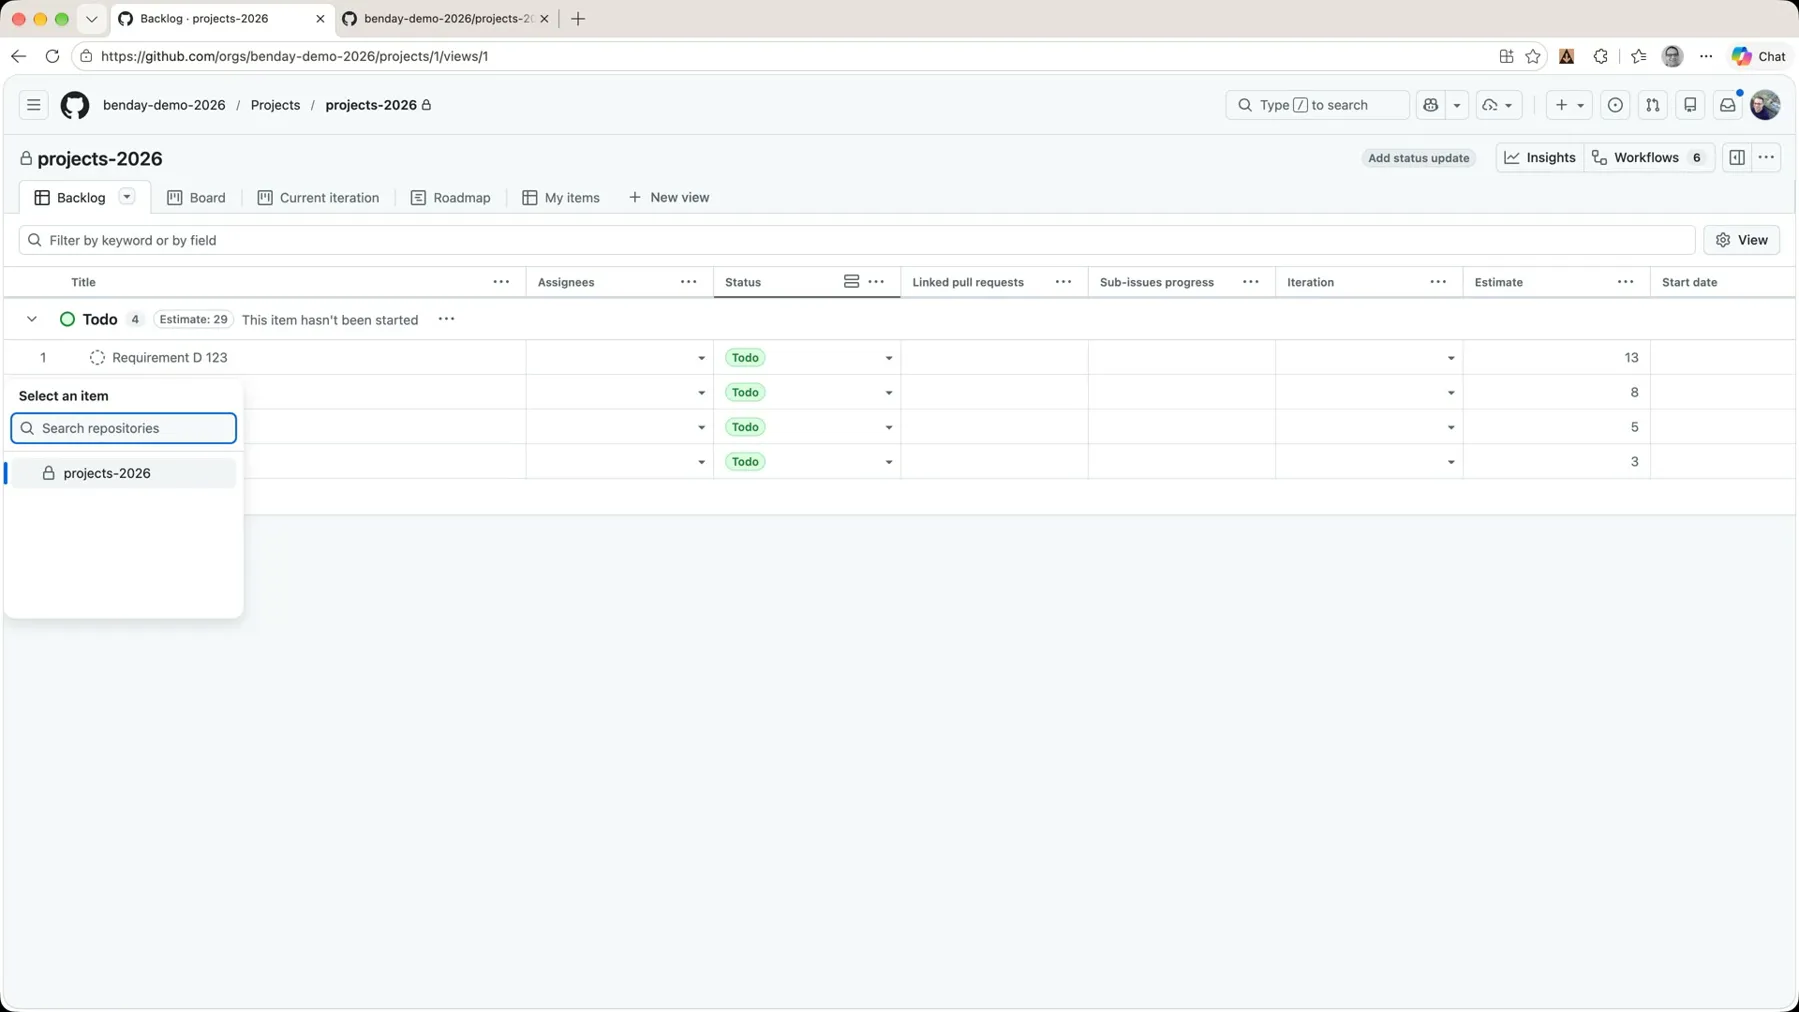Switch to the Roadmap tab
The height and width of the screenshot is (1012, 1799).
click(x=450, y=198)
